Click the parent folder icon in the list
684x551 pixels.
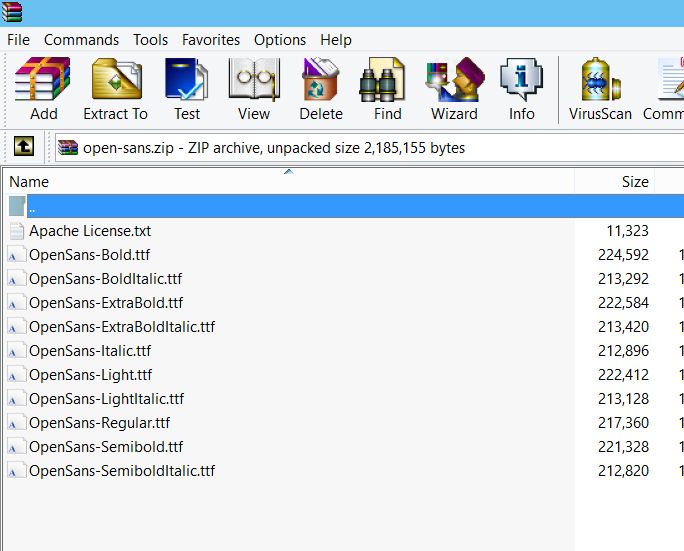[17, 206]
